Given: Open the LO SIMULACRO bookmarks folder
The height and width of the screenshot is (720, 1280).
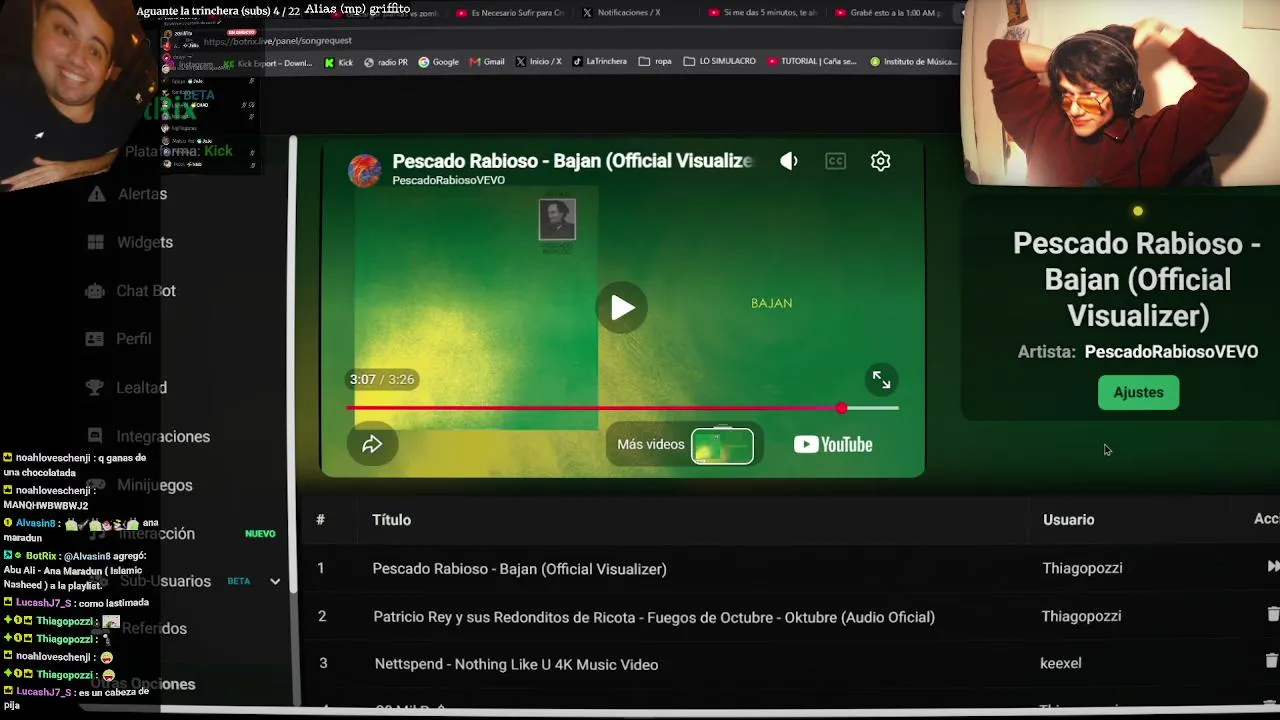Looking at the screenshot, I should click(x=720, y=62).
